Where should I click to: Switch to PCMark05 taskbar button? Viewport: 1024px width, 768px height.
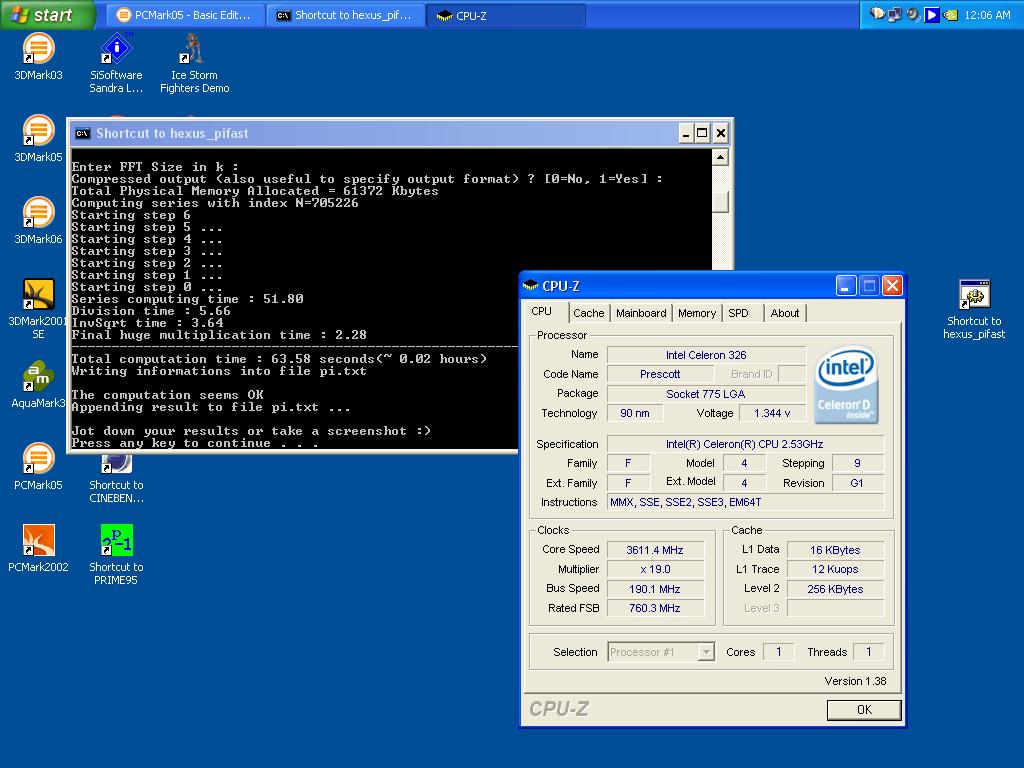185,15
